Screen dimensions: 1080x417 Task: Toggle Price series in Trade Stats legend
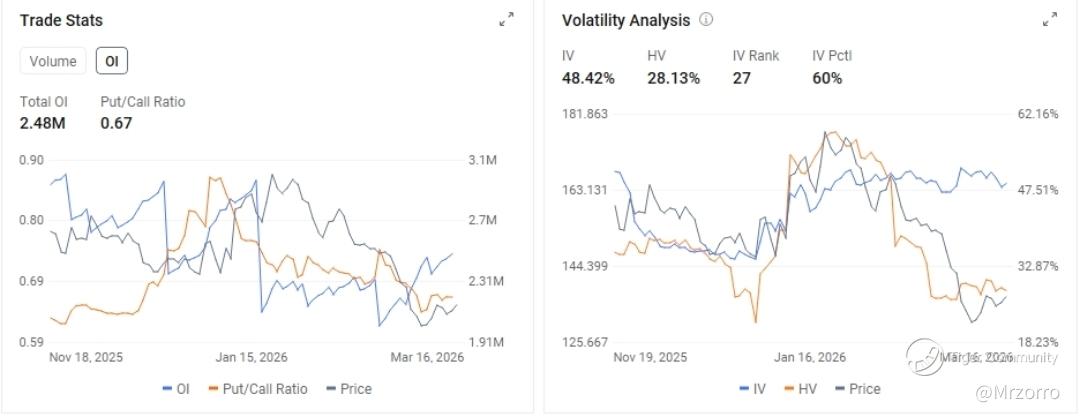[347, 388]
